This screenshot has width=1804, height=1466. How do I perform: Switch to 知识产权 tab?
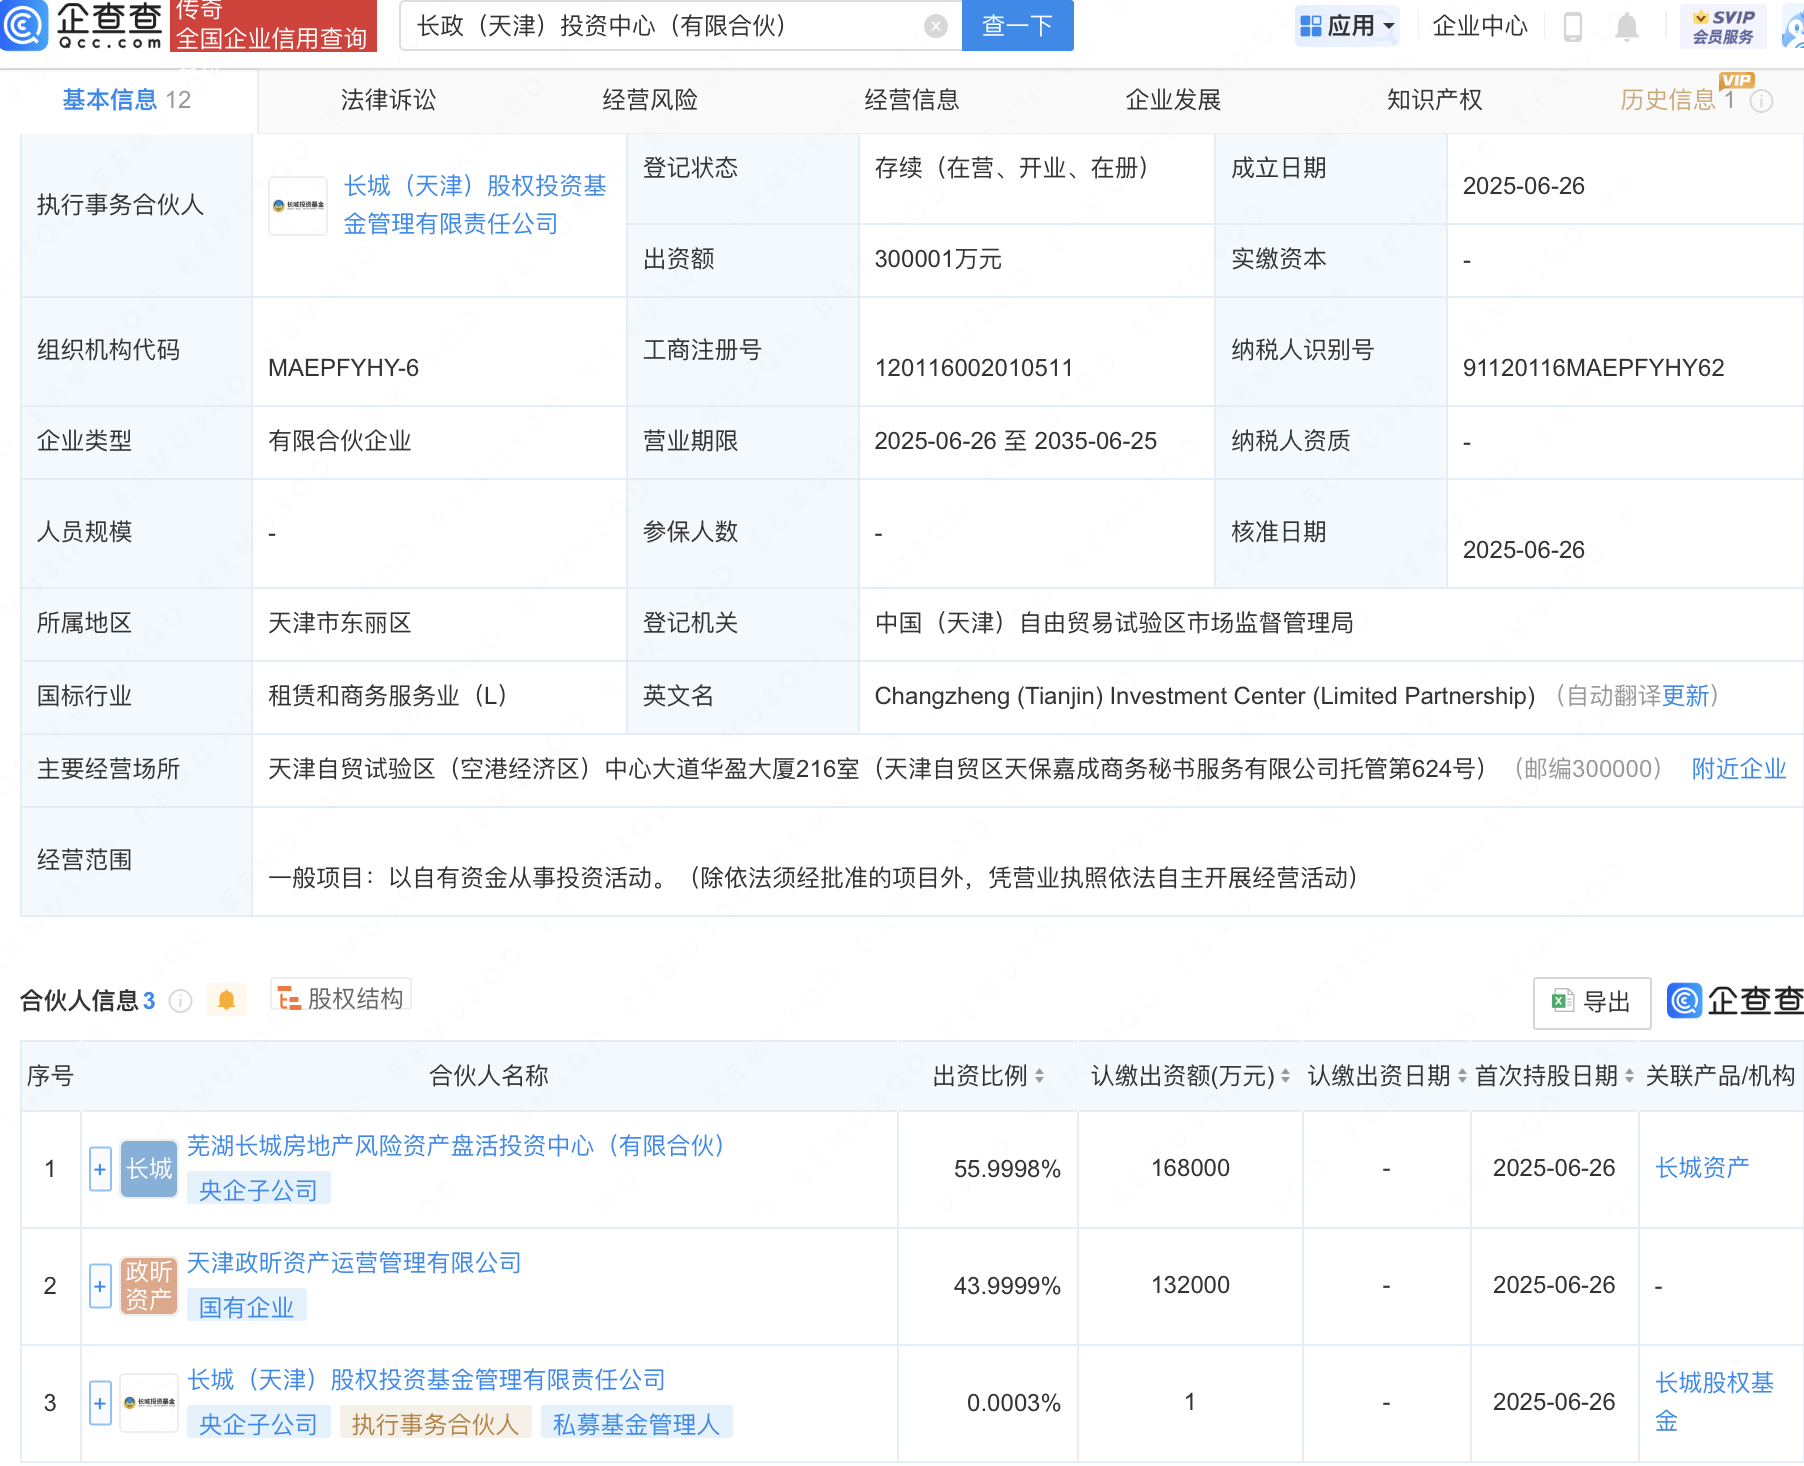pyautogui.click(x=1434, y=100)
